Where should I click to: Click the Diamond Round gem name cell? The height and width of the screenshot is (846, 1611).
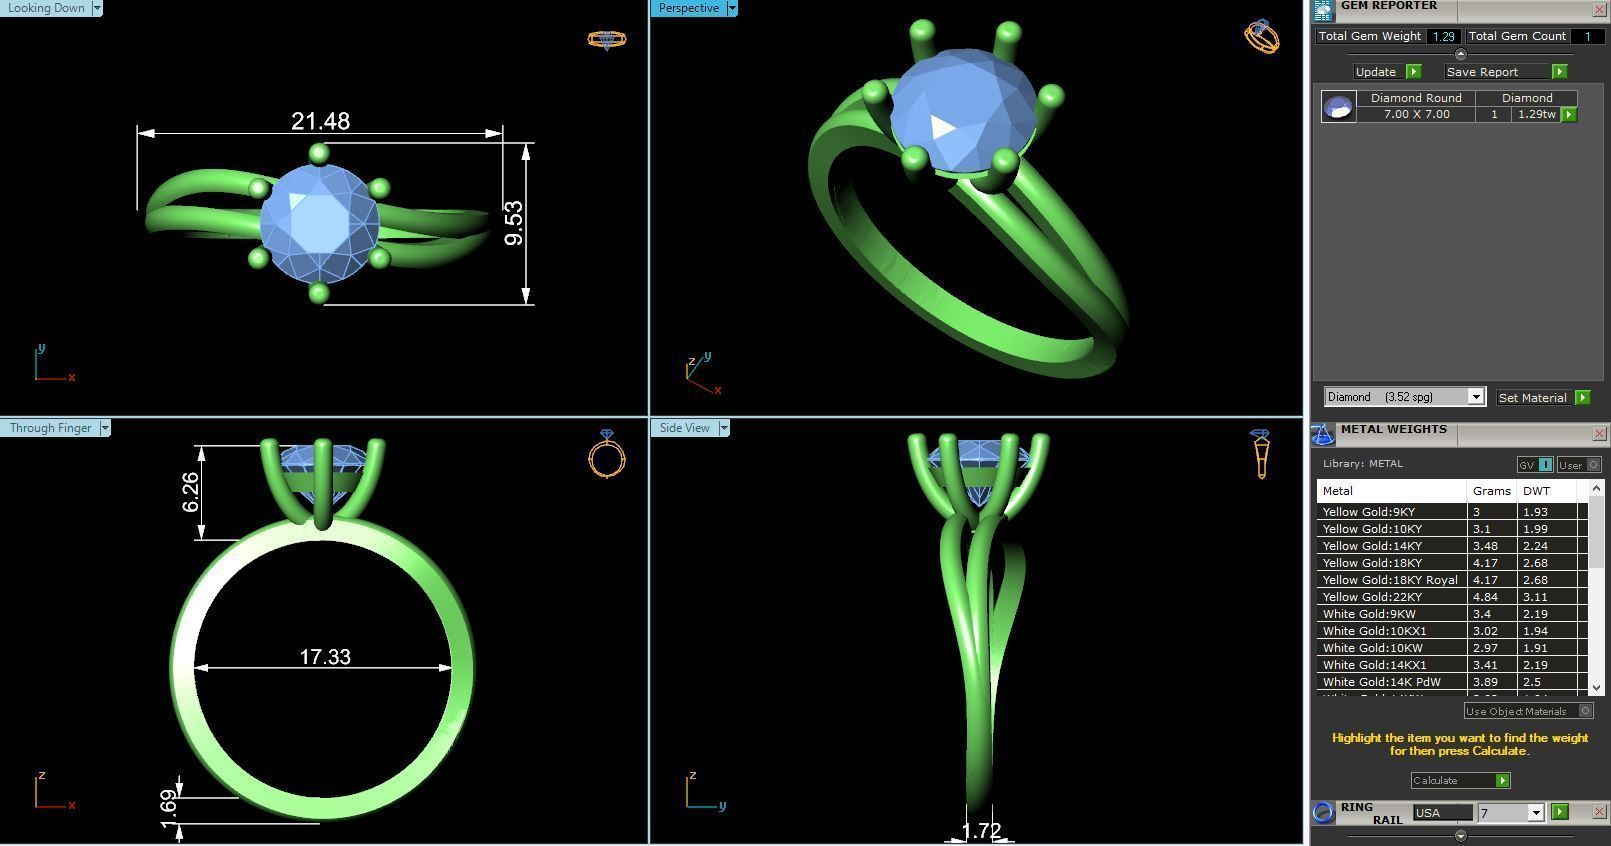1416,98
